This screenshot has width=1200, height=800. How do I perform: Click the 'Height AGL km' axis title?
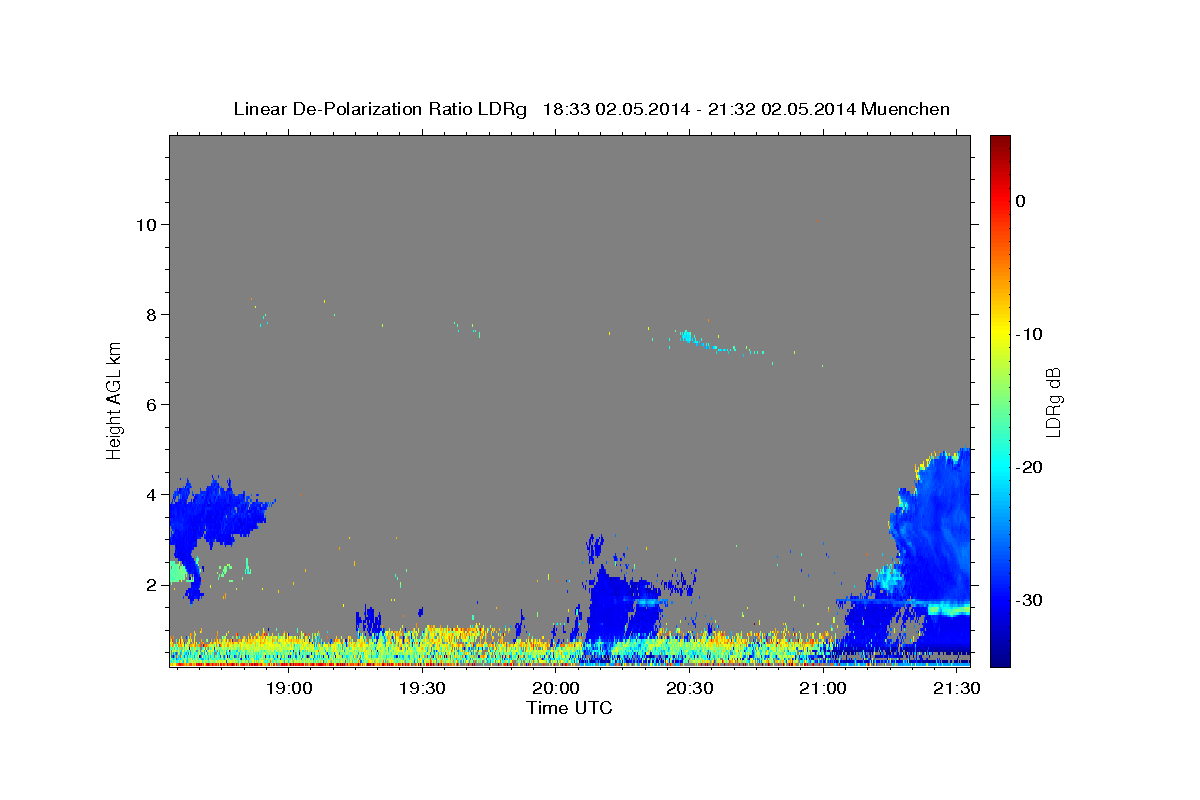click(115, 400)
